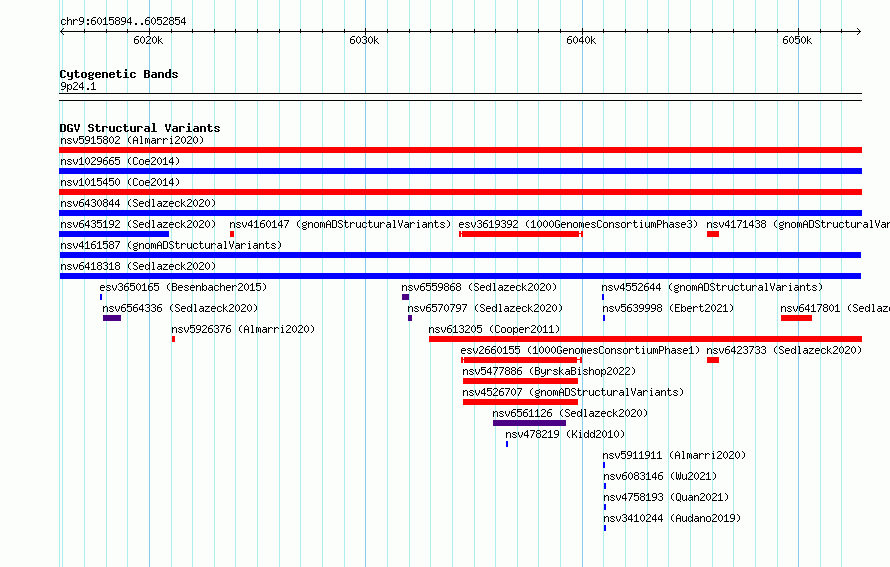Select the nsv4171438 gnomAD red marker

(713, 234)
